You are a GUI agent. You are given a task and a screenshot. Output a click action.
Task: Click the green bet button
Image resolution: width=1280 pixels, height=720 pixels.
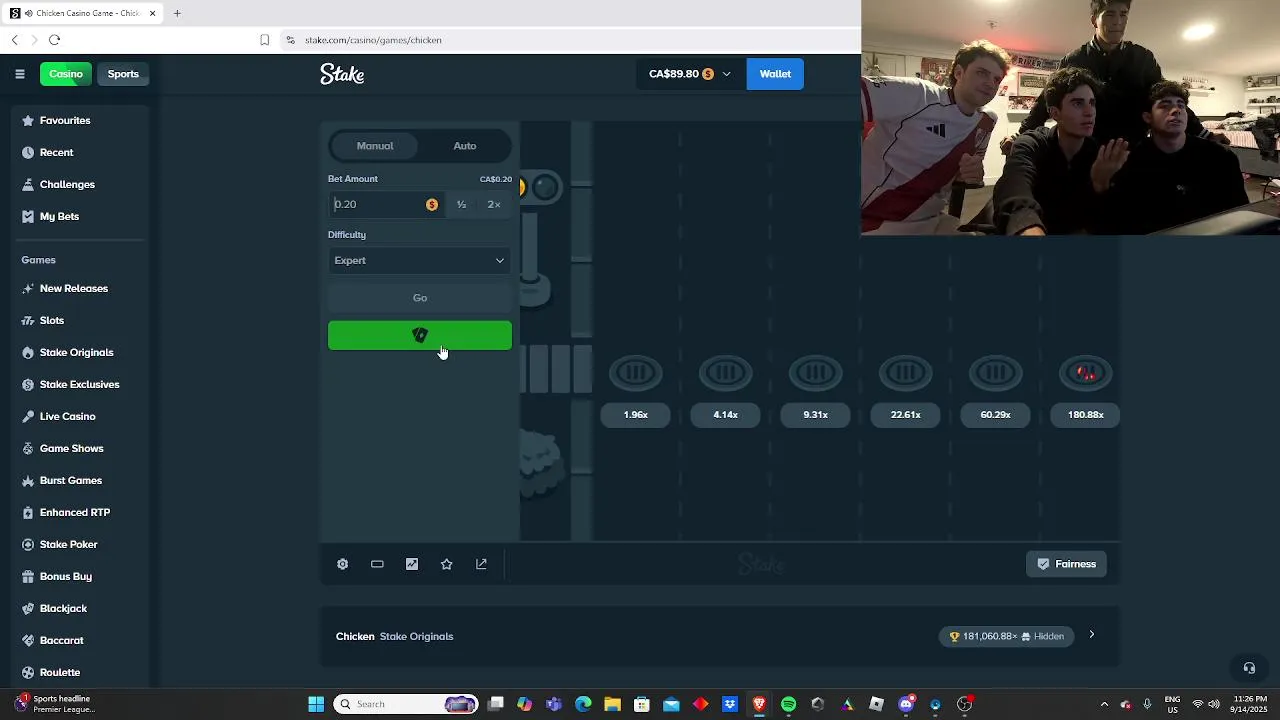pos(420,336)
